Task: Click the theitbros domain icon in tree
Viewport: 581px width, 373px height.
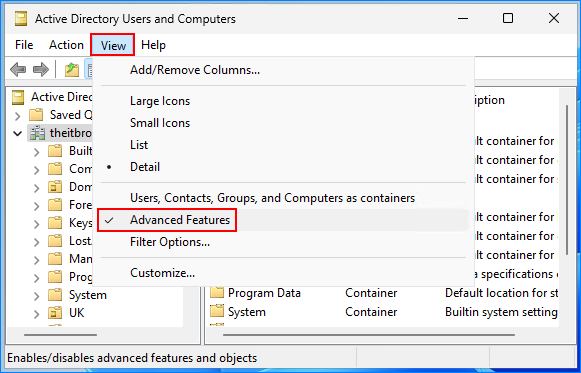Action: click(x=37, y=133)
